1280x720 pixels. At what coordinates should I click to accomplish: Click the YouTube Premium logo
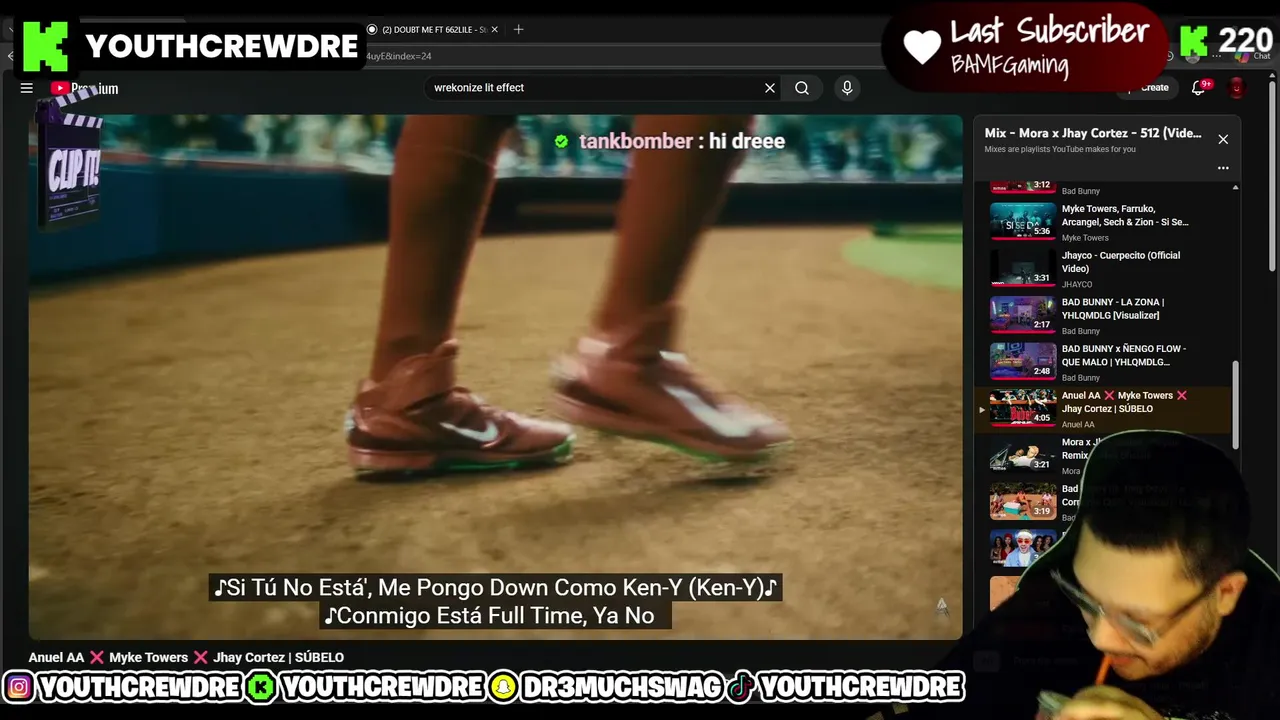pyautogui.click(x=85, y=88)
